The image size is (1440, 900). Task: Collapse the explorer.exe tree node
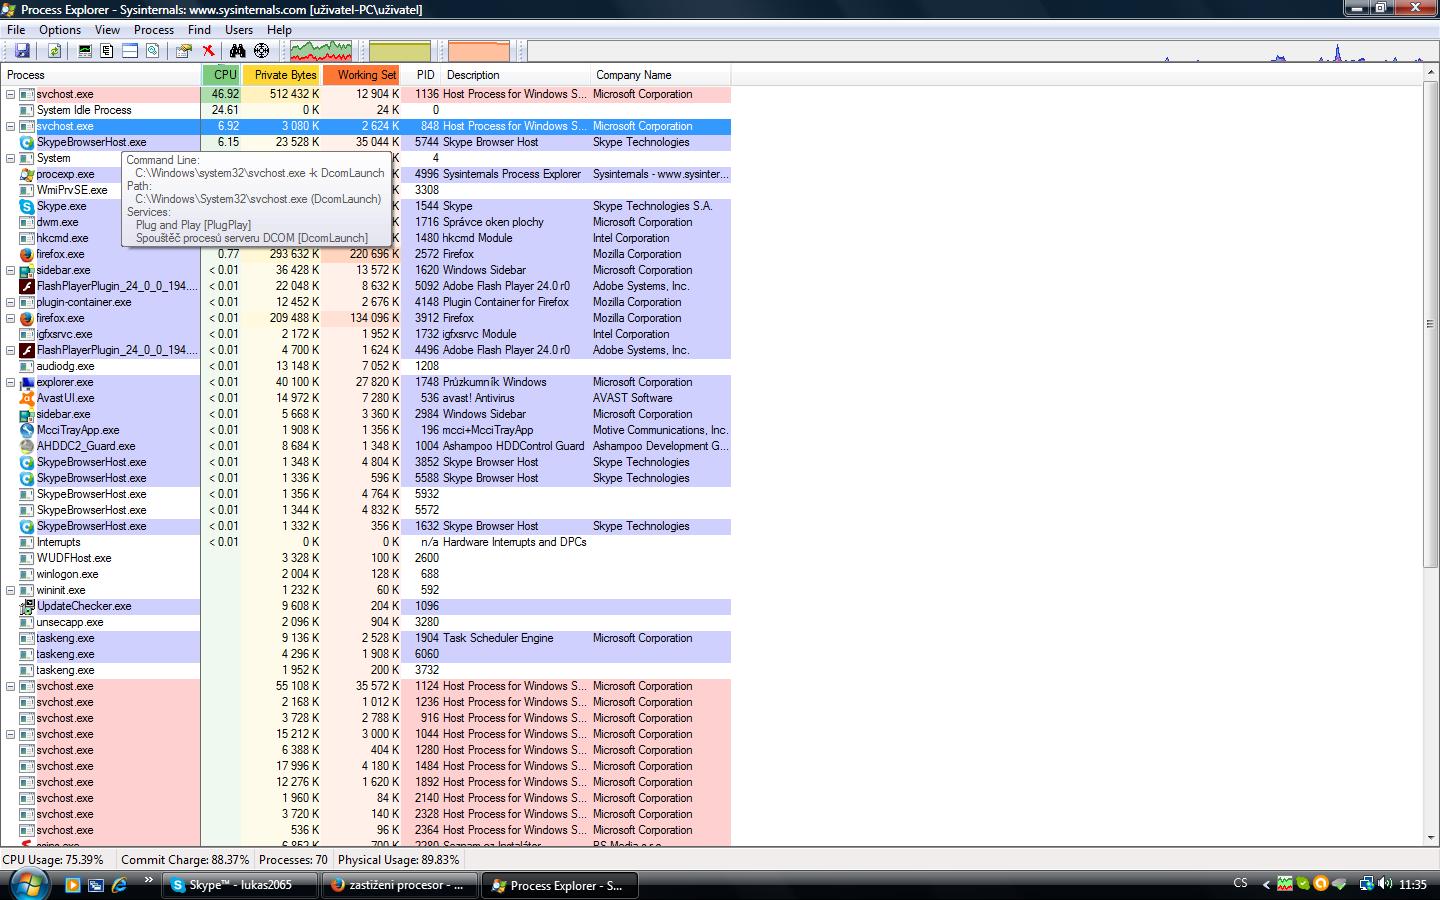(11, 382)
